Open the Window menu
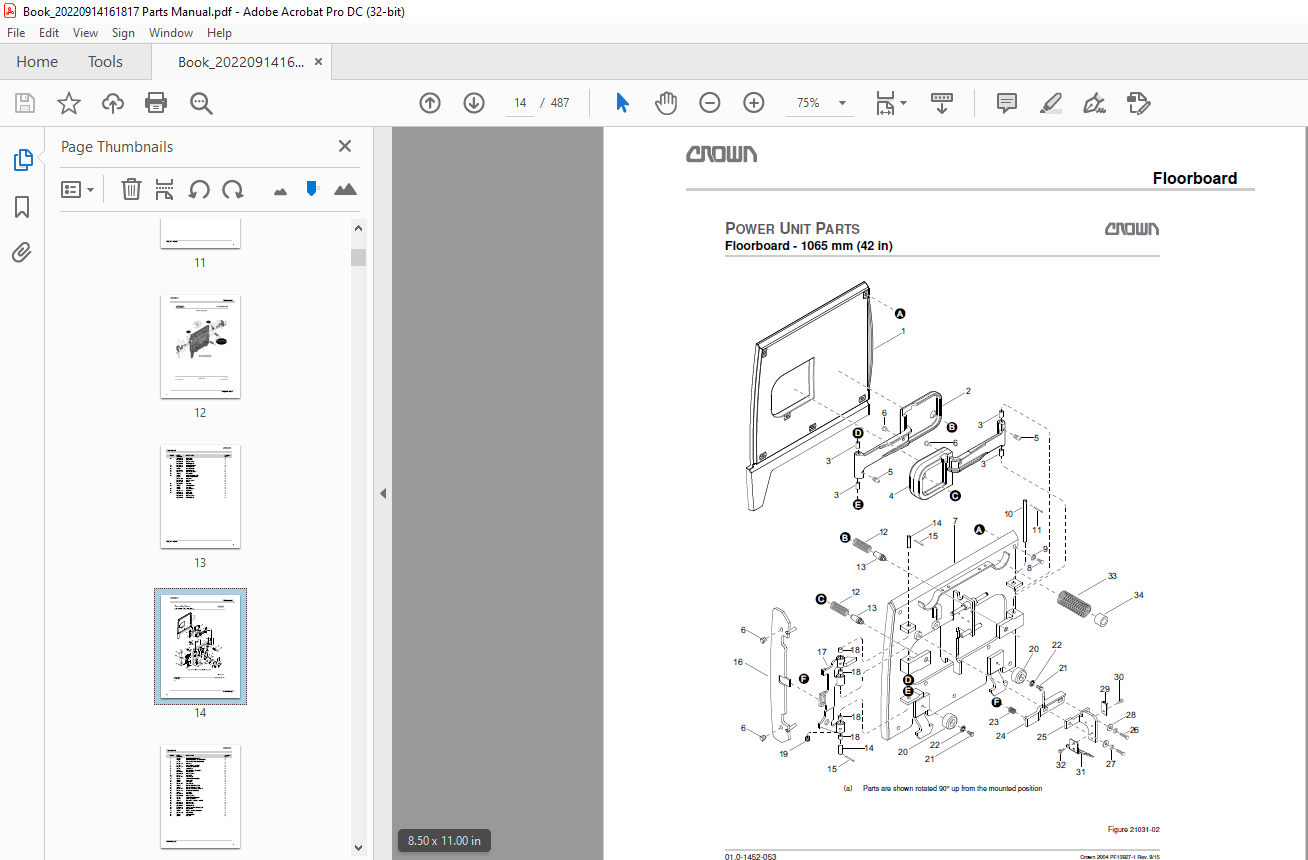The height and width of the screenshot is (860, 1308). point(171,33)
